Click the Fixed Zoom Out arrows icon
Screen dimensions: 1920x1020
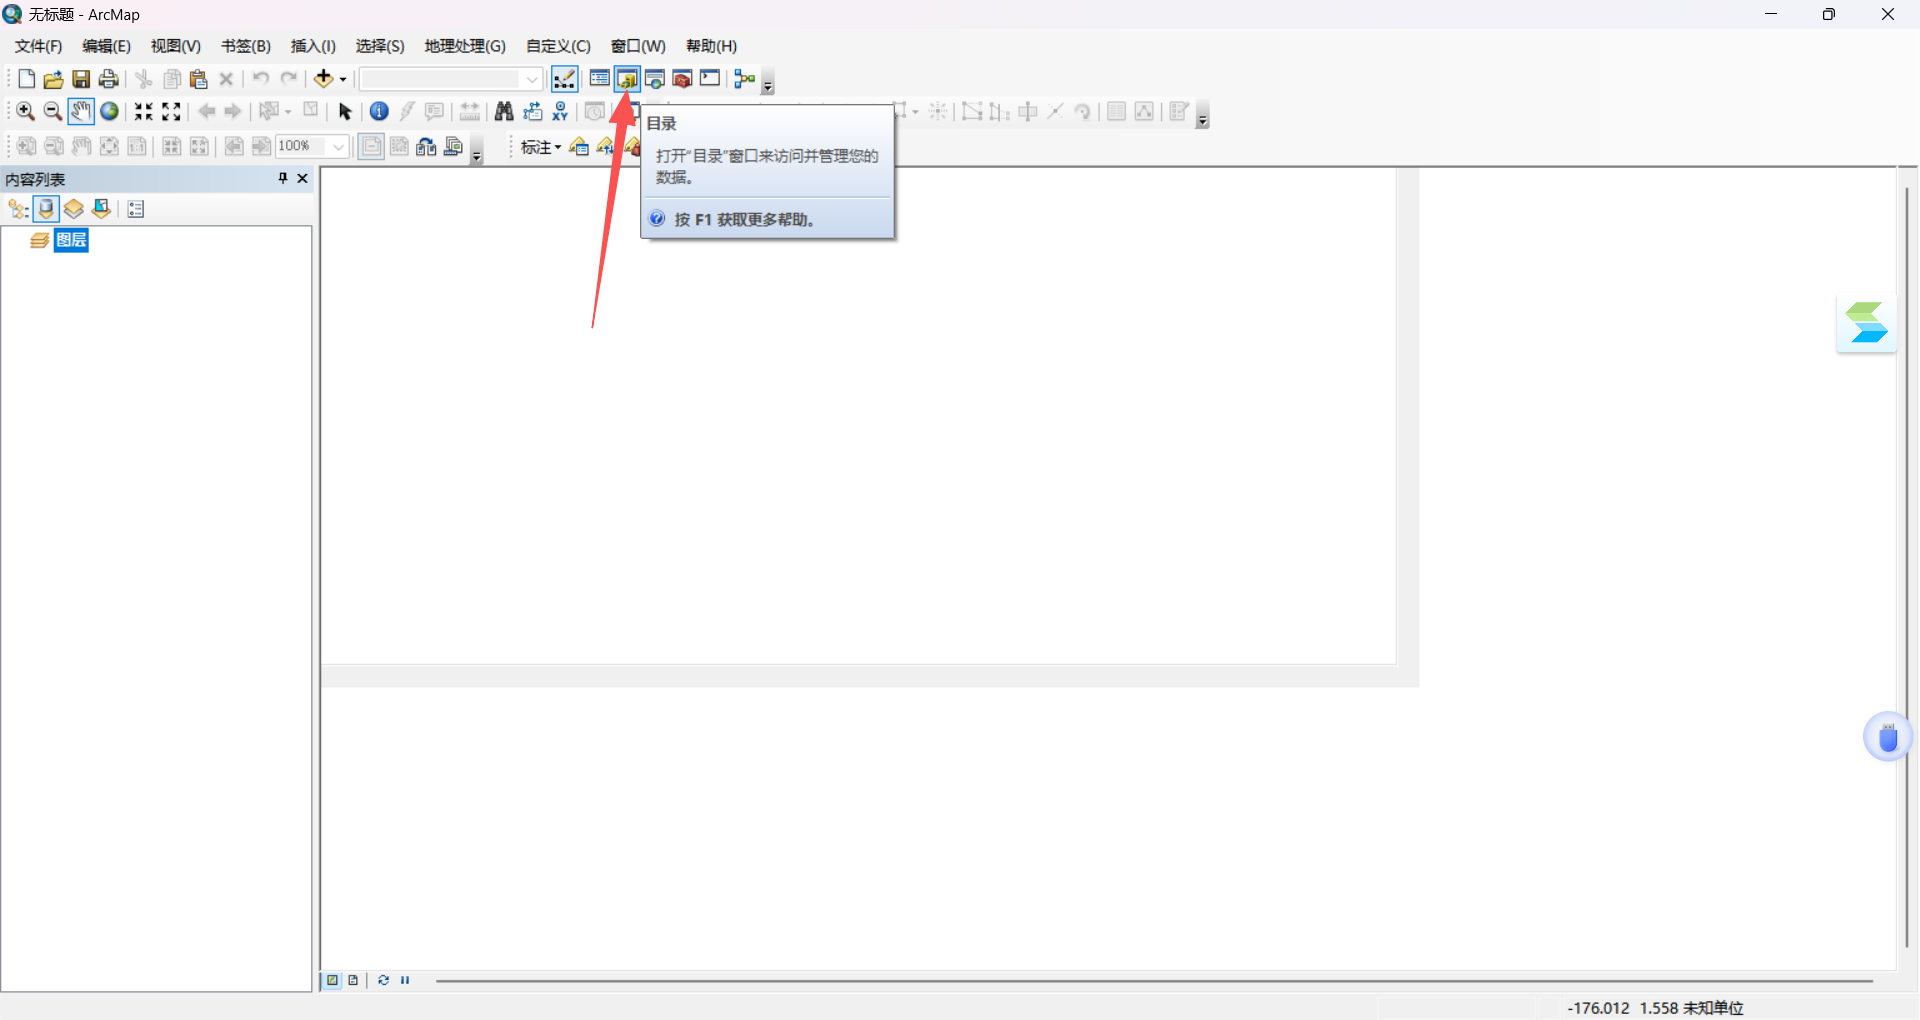(171, 111)
